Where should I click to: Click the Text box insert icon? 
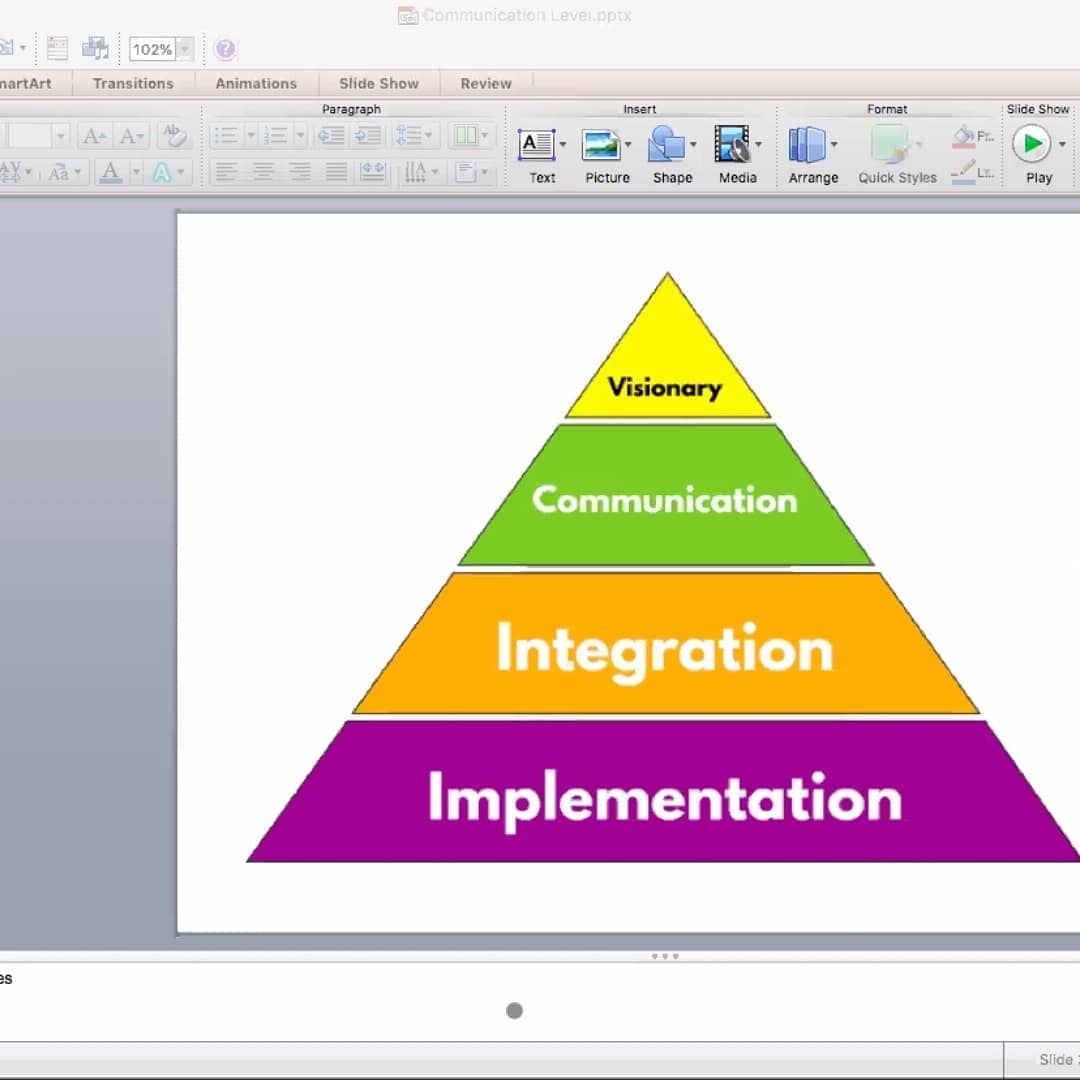[537, 146]
